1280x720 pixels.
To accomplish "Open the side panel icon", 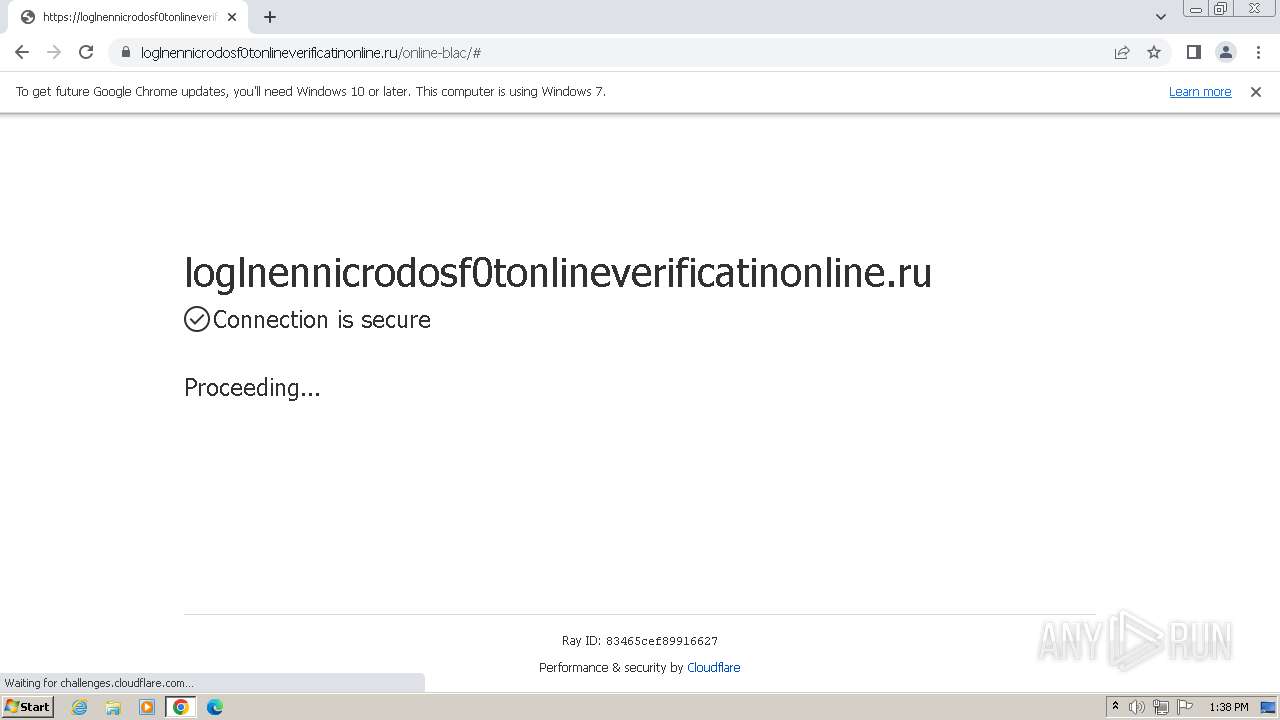I will 1193,52.
